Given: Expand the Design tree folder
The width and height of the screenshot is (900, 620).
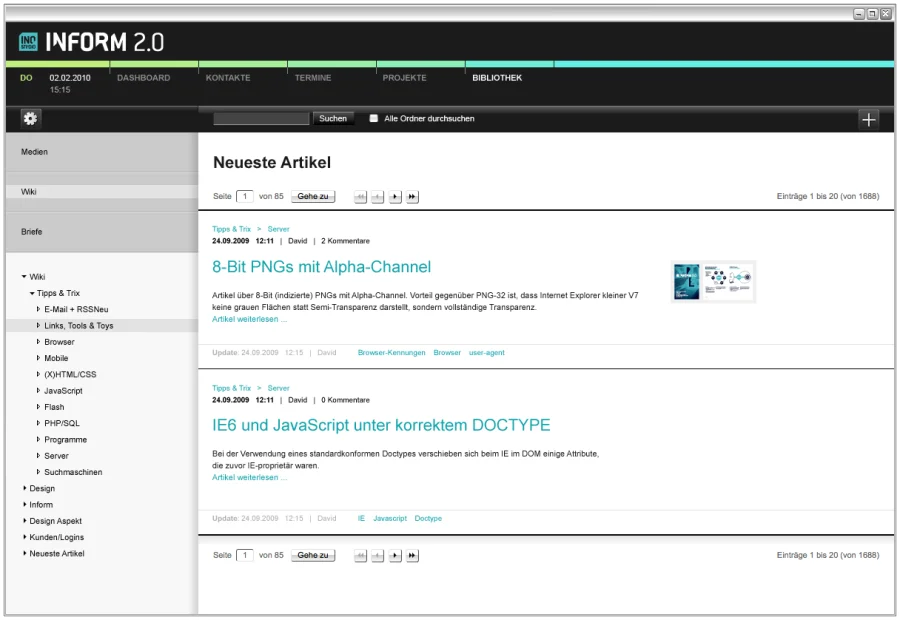Looking at the screenshot, I should click(24, 489).
